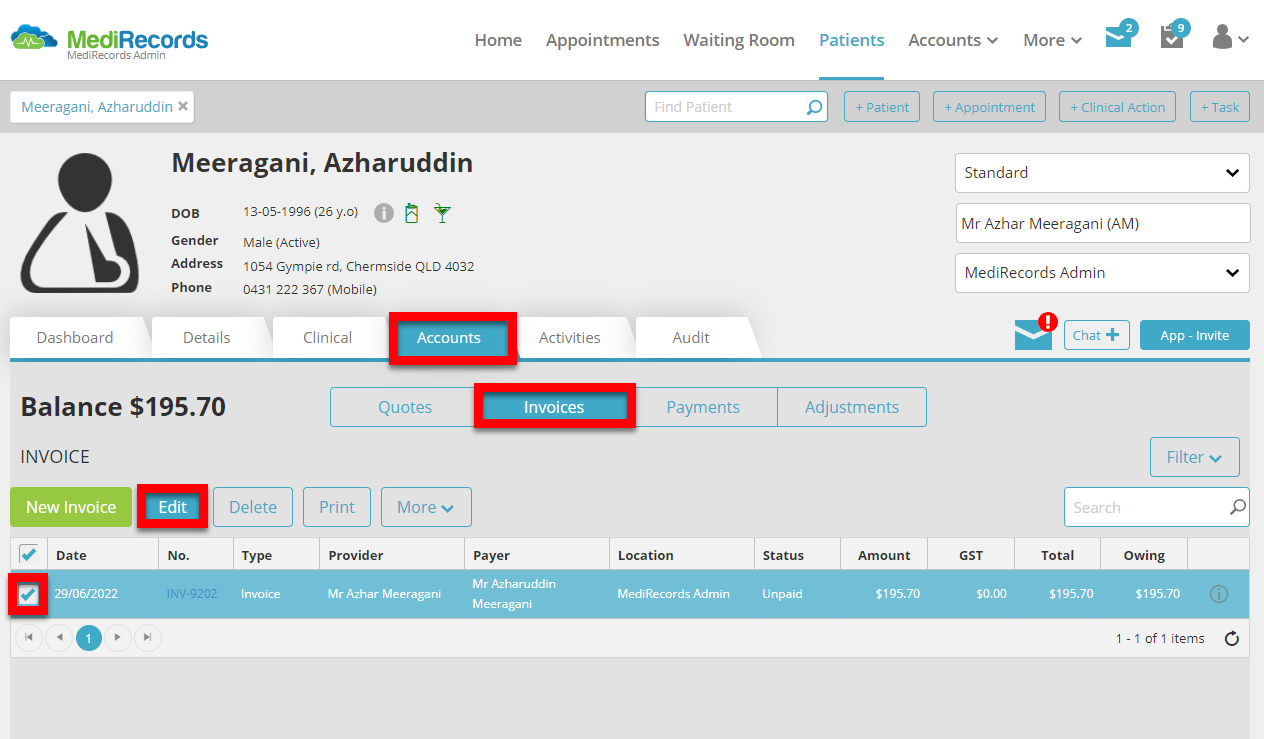Open the user profile icon menu
This screenshot has height=739, width=1264.
pyautogui.click(x=1230, y=38)
